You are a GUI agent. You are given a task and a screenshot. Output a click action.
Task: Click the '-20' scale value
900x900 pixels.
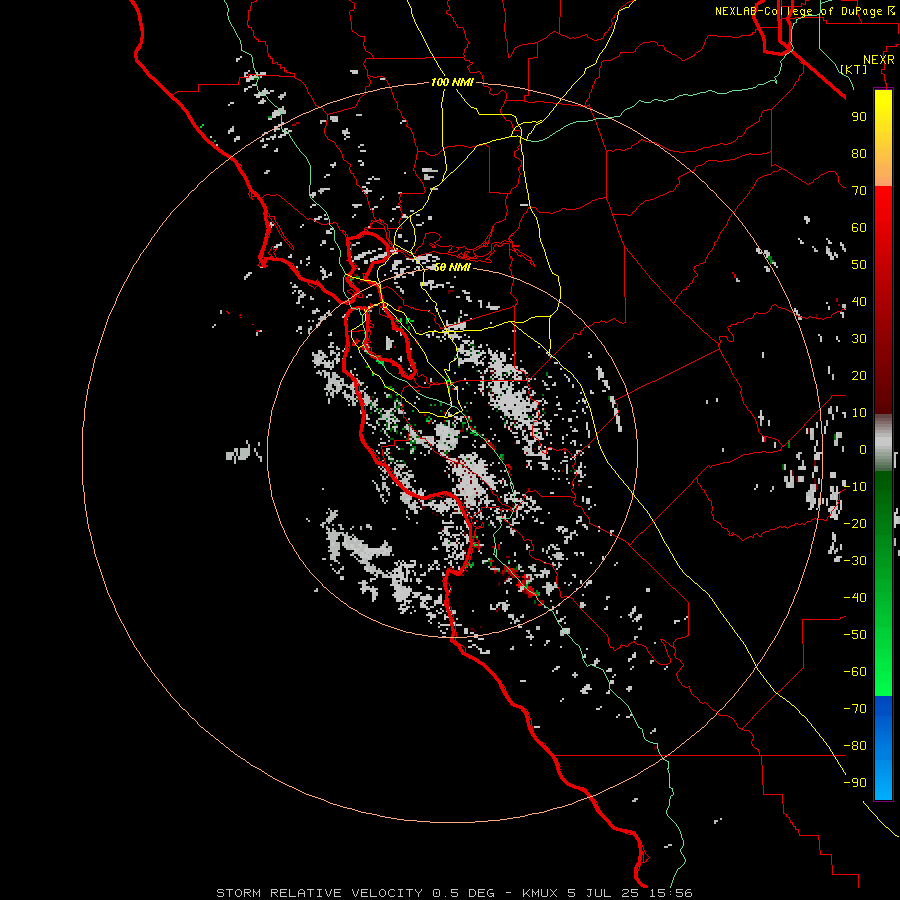pos(855,524)
